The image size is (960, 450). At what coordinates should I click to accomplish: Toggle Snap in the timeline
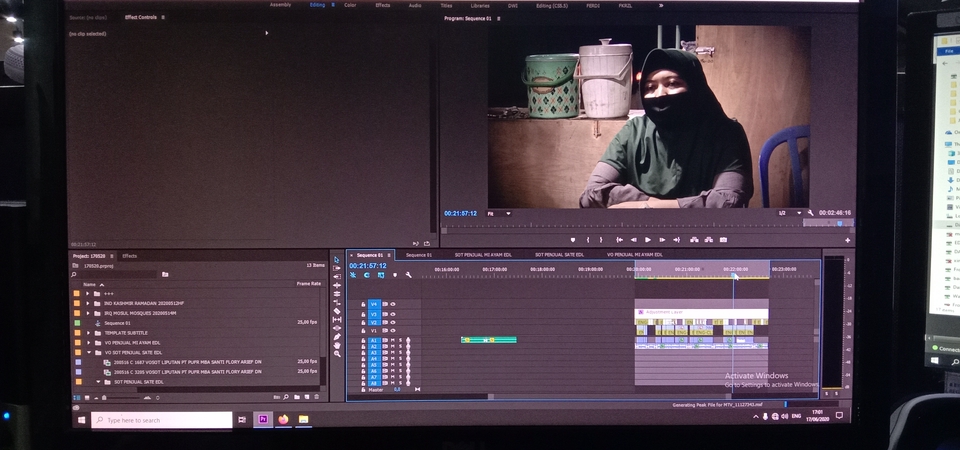point(366,276)
